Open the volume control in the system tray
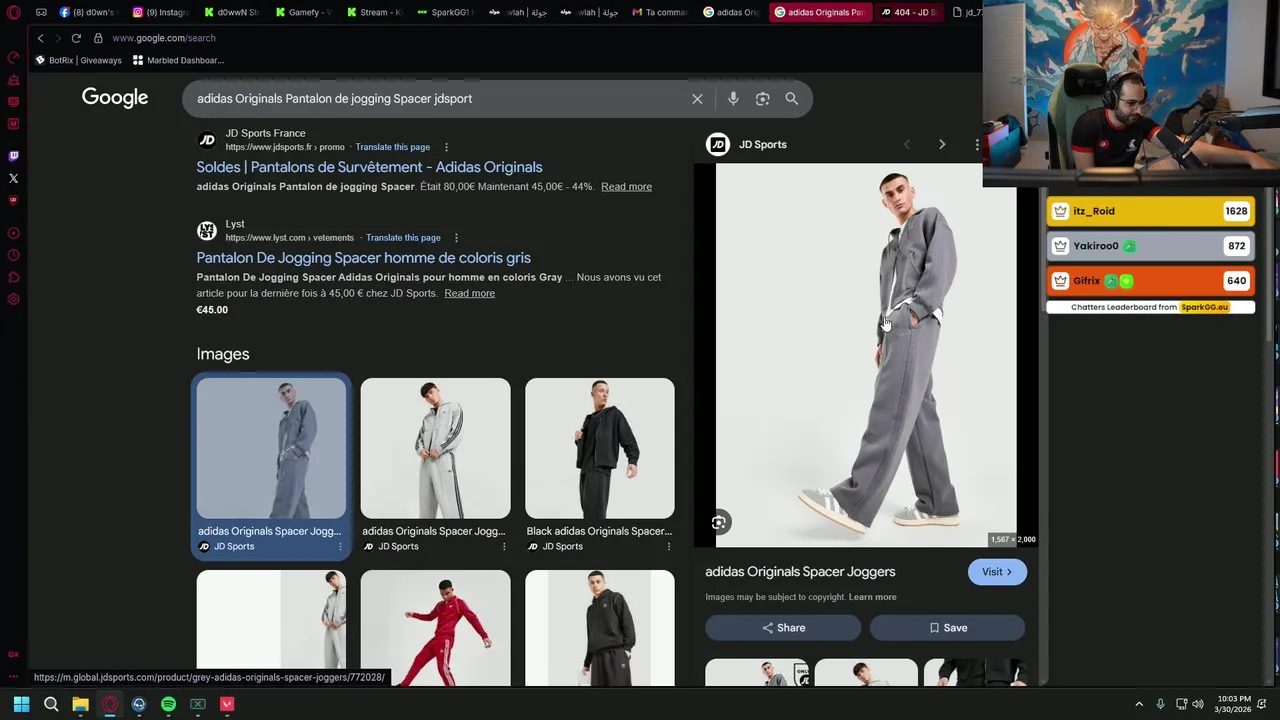This screenshot has width=1280, height=720. coord(1198,704)
